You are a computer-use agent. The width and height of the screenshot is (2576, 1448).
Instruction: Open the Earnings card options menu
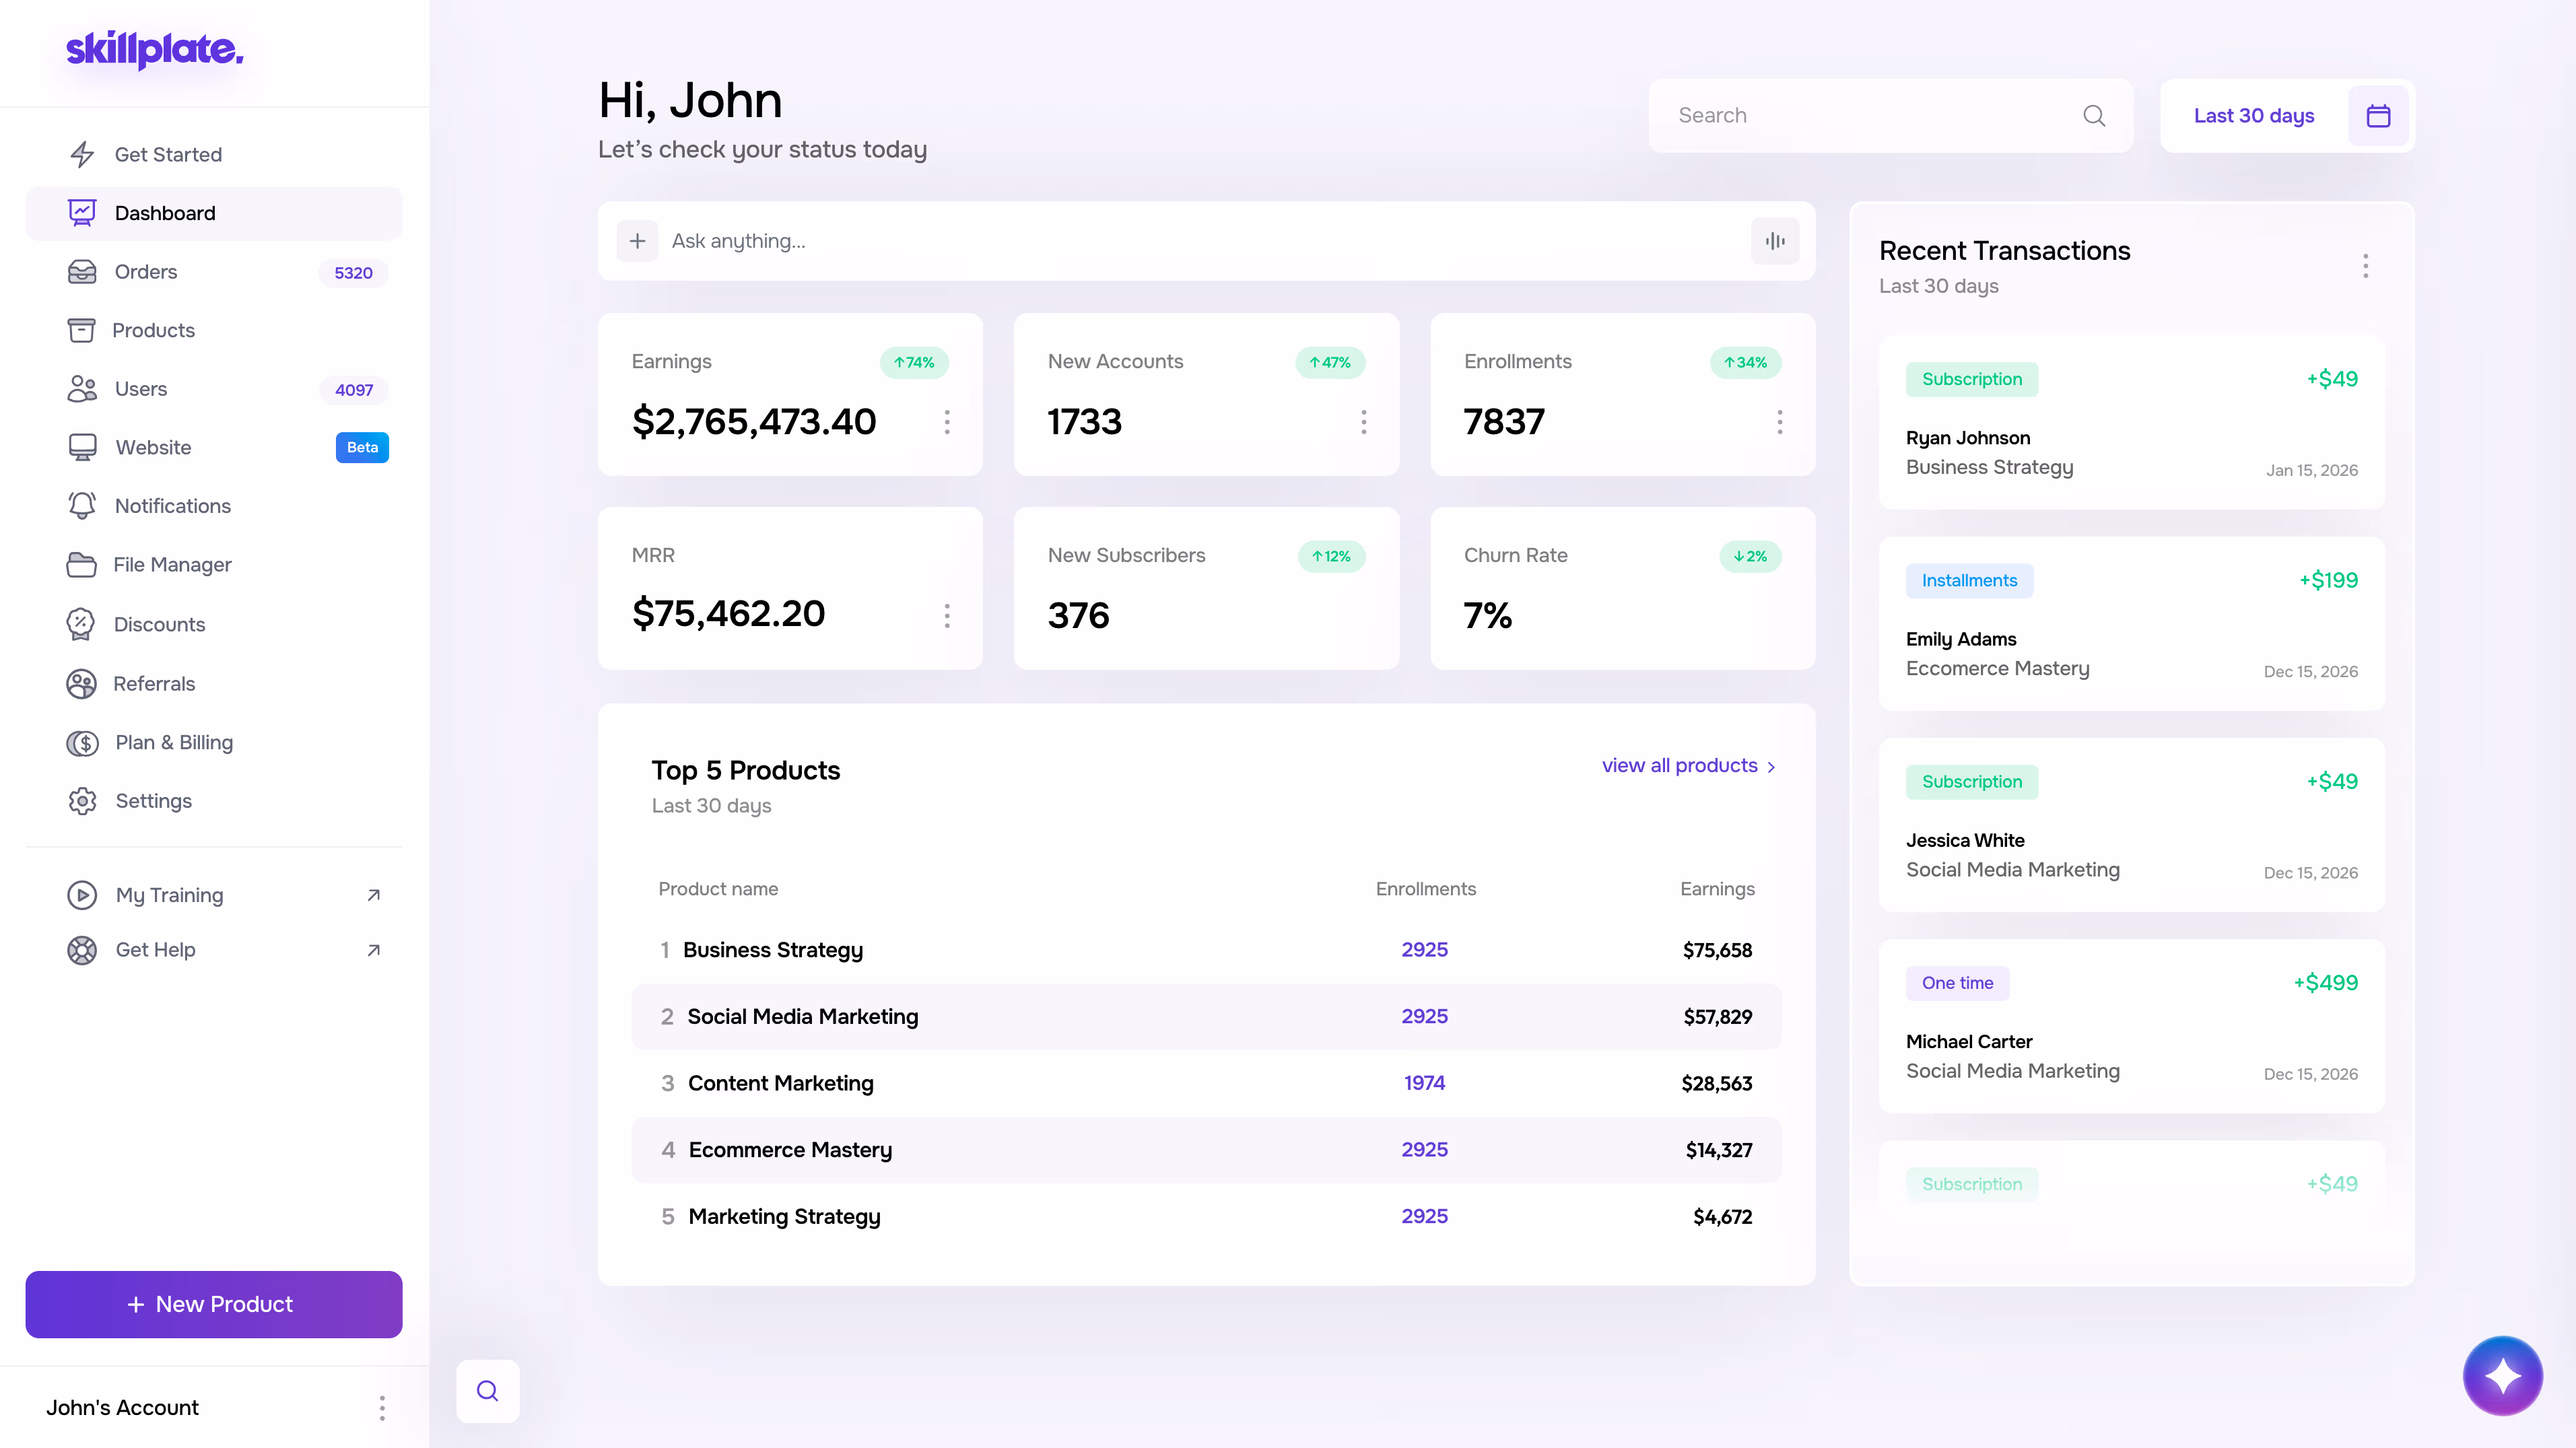tap(947, 422)
